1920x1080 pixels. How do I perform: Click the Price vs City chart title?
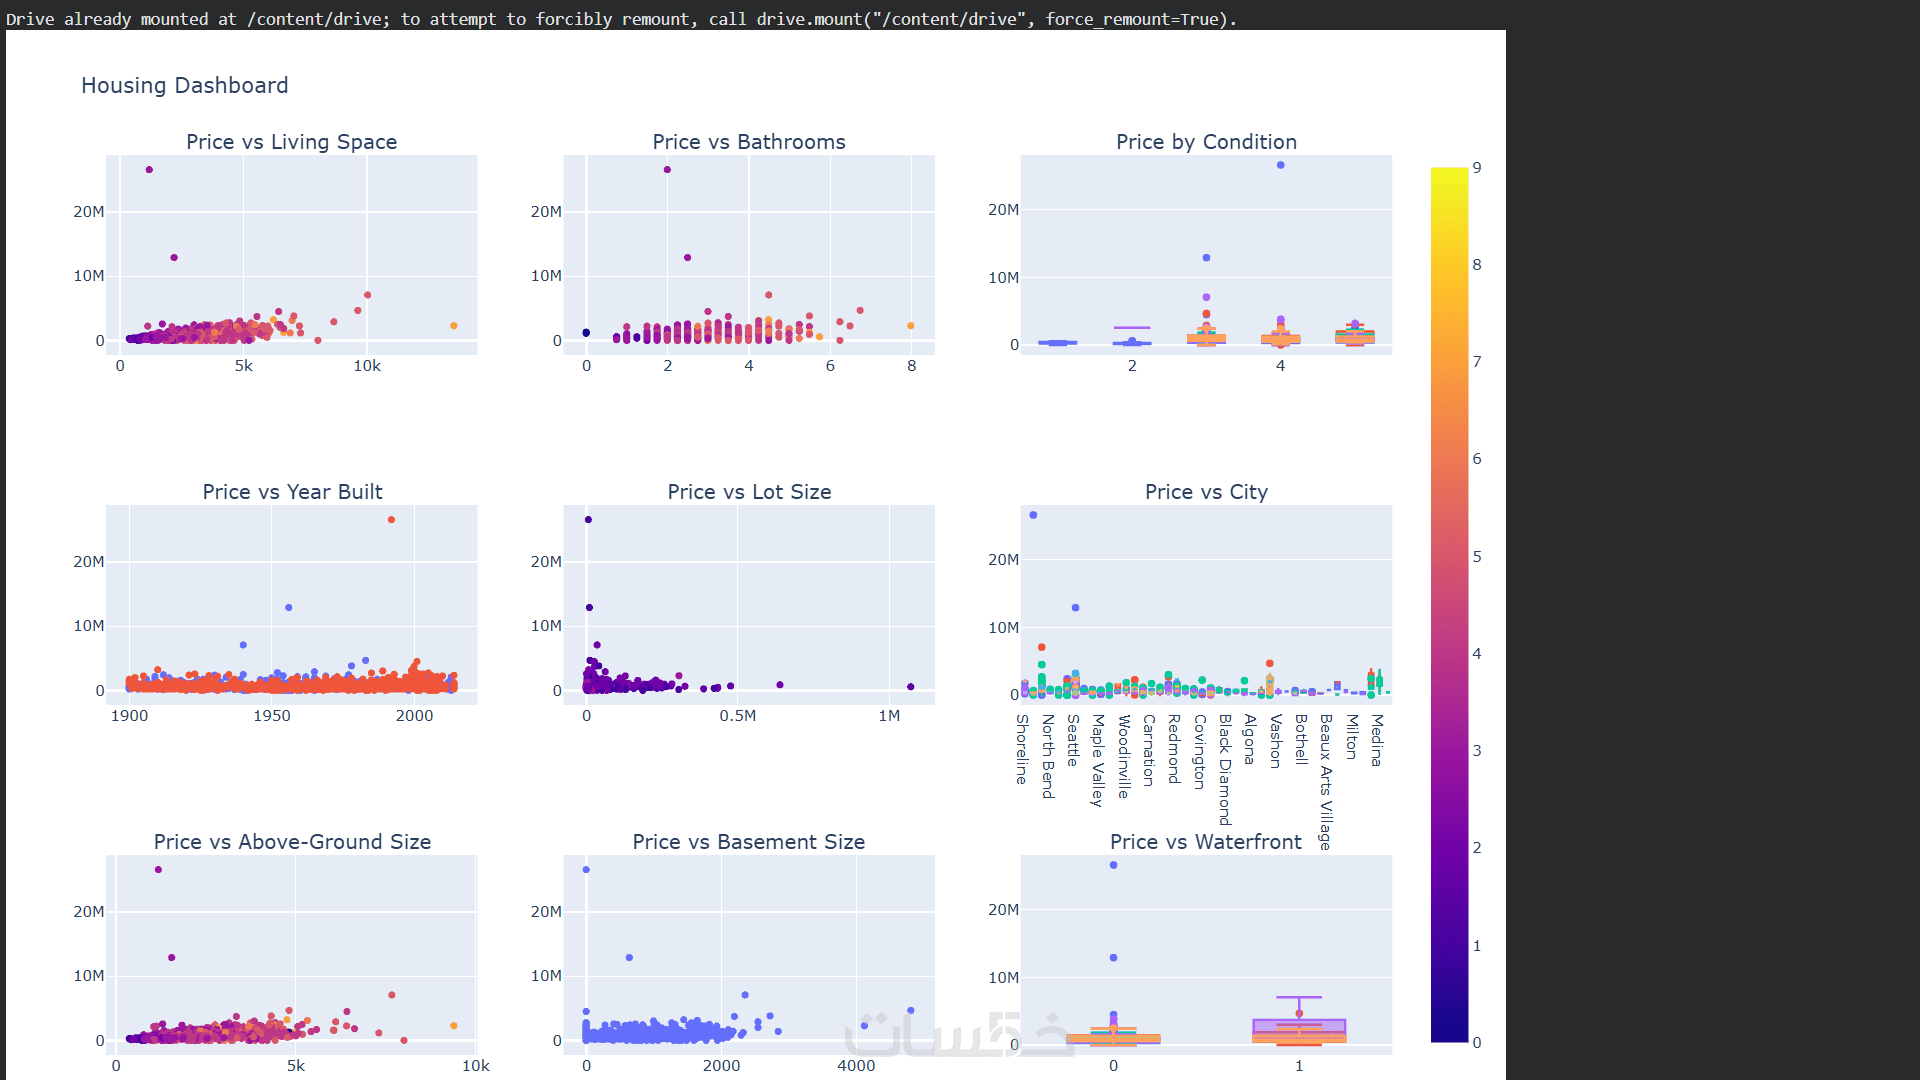(1206, 492)
